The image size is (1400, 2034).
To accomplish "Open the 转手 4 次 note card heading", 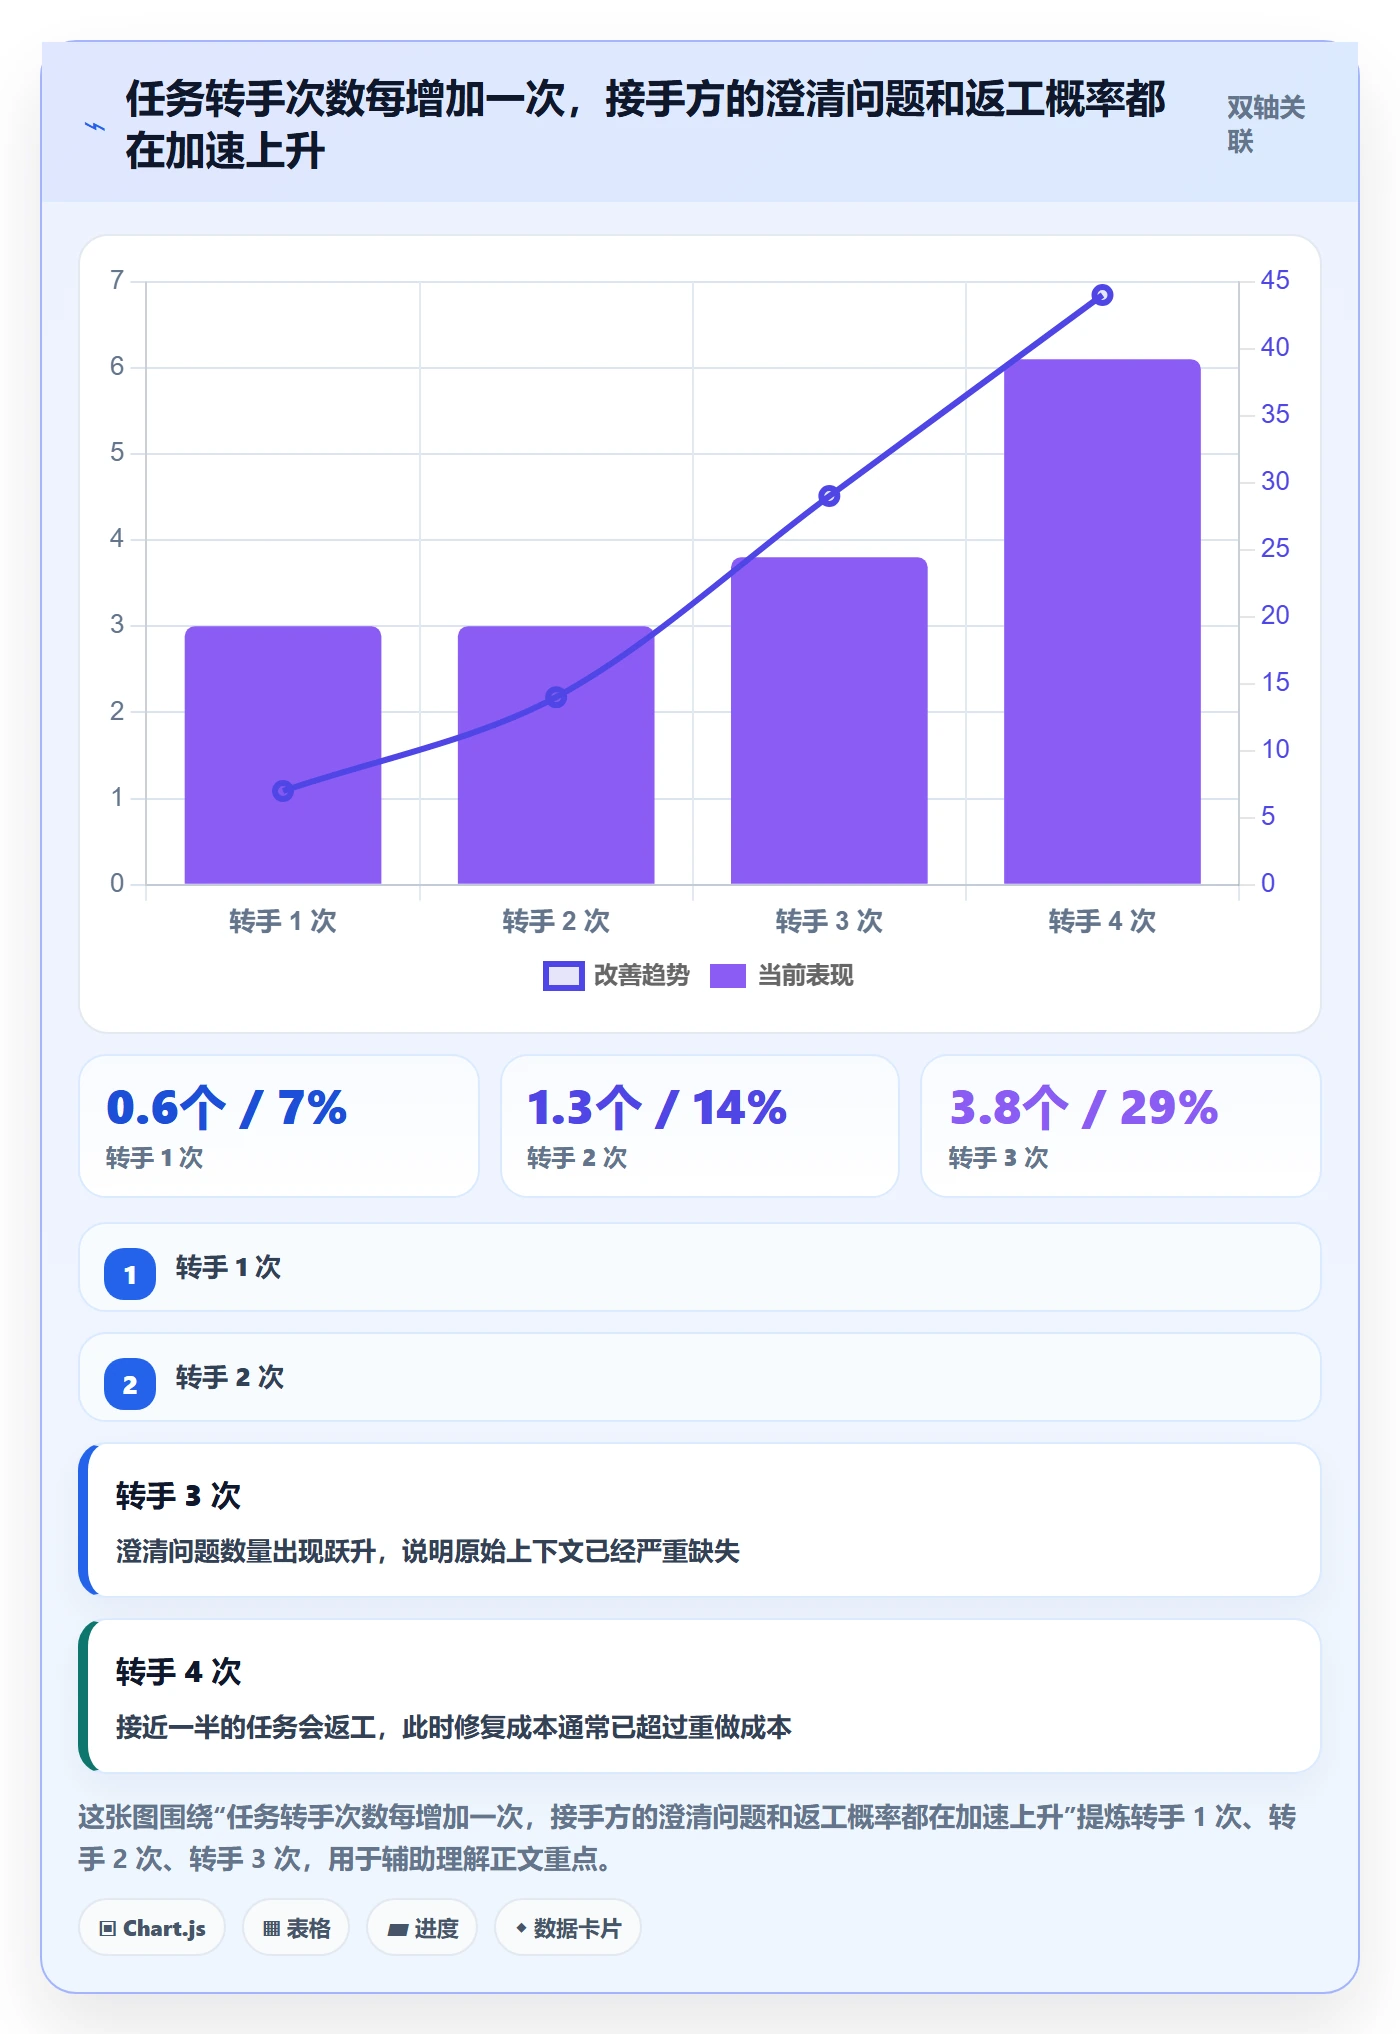I will pyautogui.click(x=178, y=1672).
